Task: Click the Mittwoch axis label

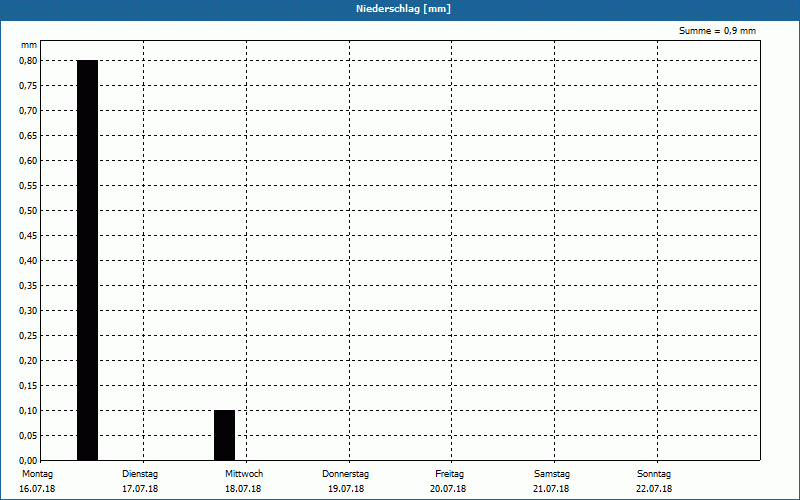Action: point(244,474)
